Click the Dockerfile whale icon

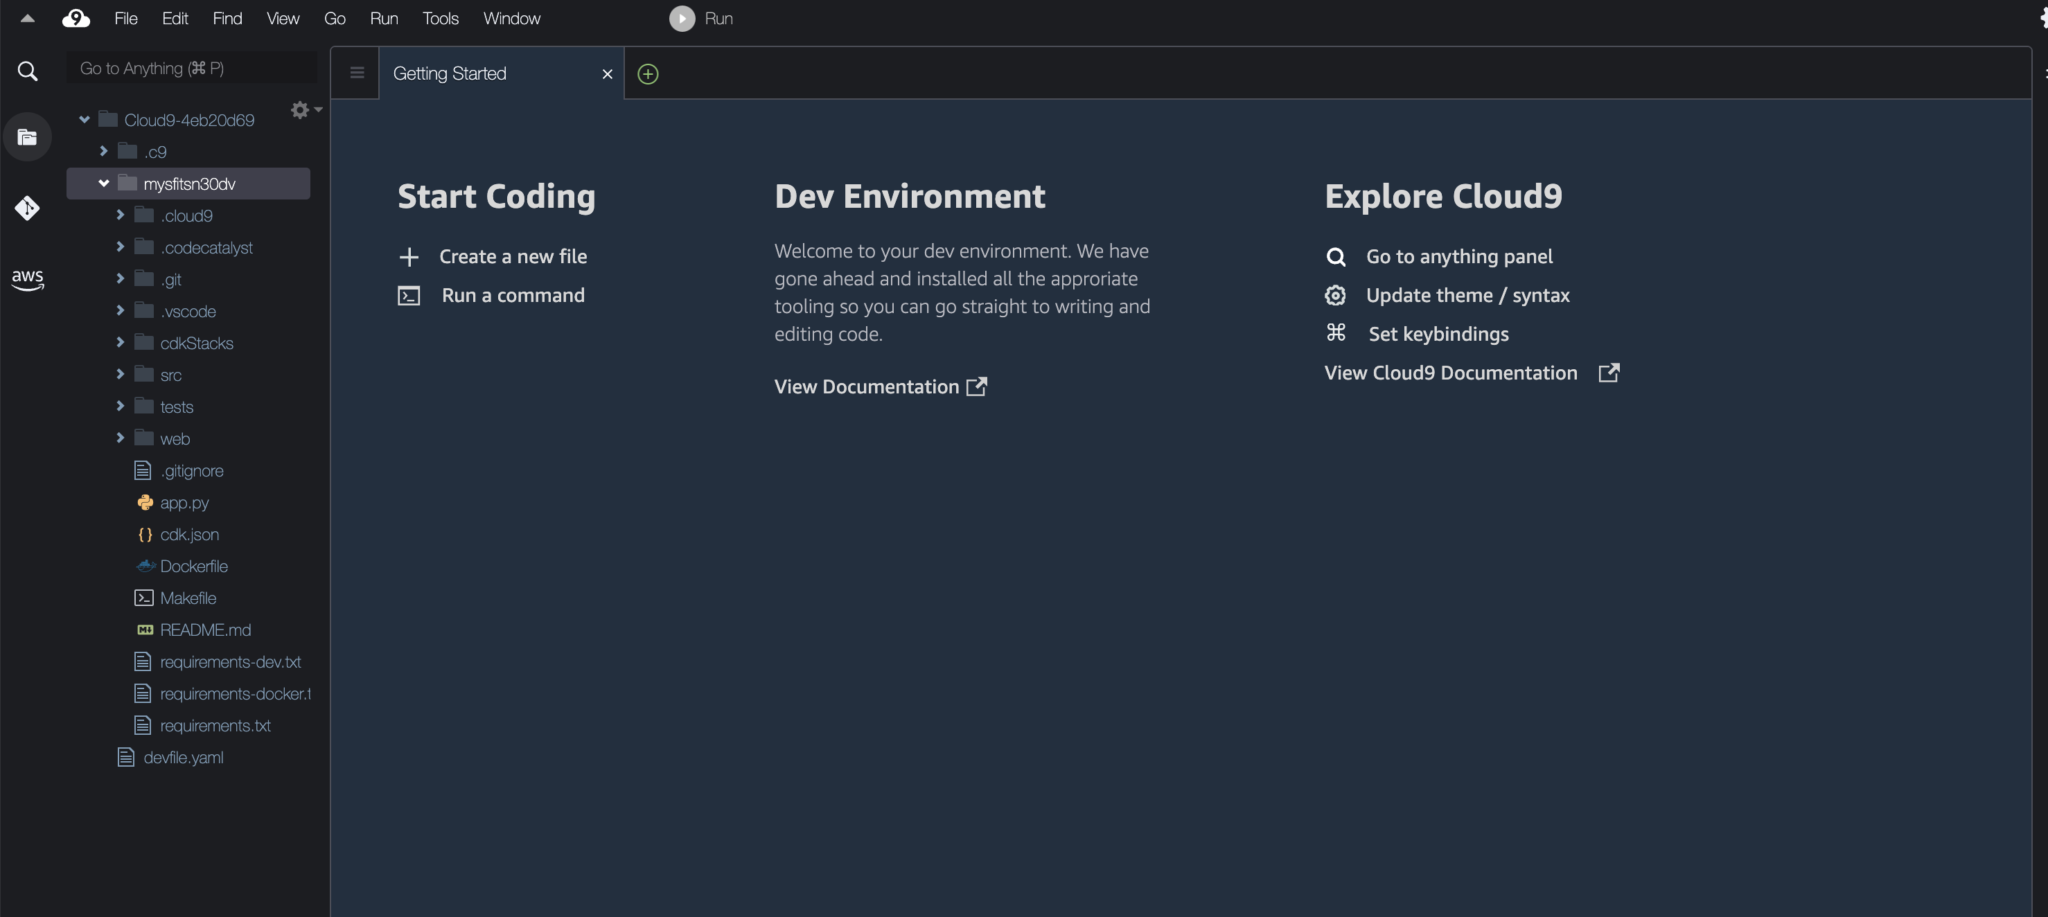tap(146, 566)
